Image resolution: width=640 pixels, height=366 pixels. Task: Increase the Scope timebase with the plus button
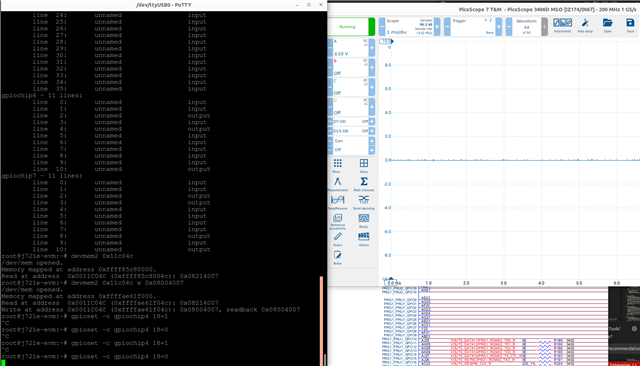coord(437,27)
